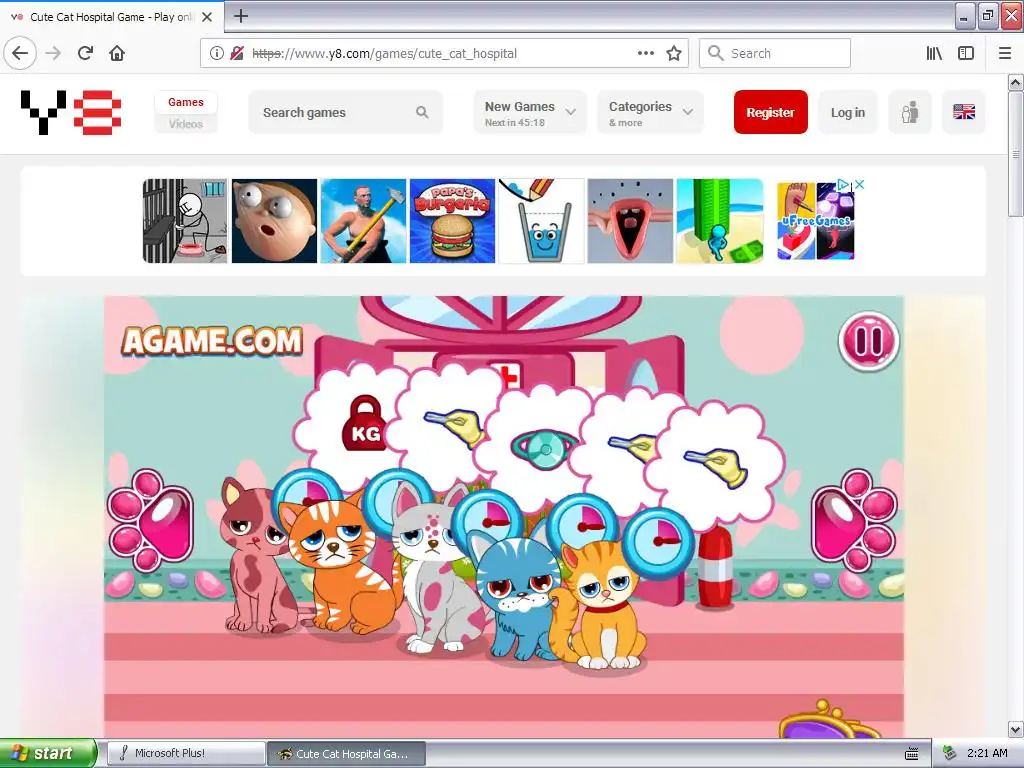
Task: Open the parental controls family icon
Action: 910,112
